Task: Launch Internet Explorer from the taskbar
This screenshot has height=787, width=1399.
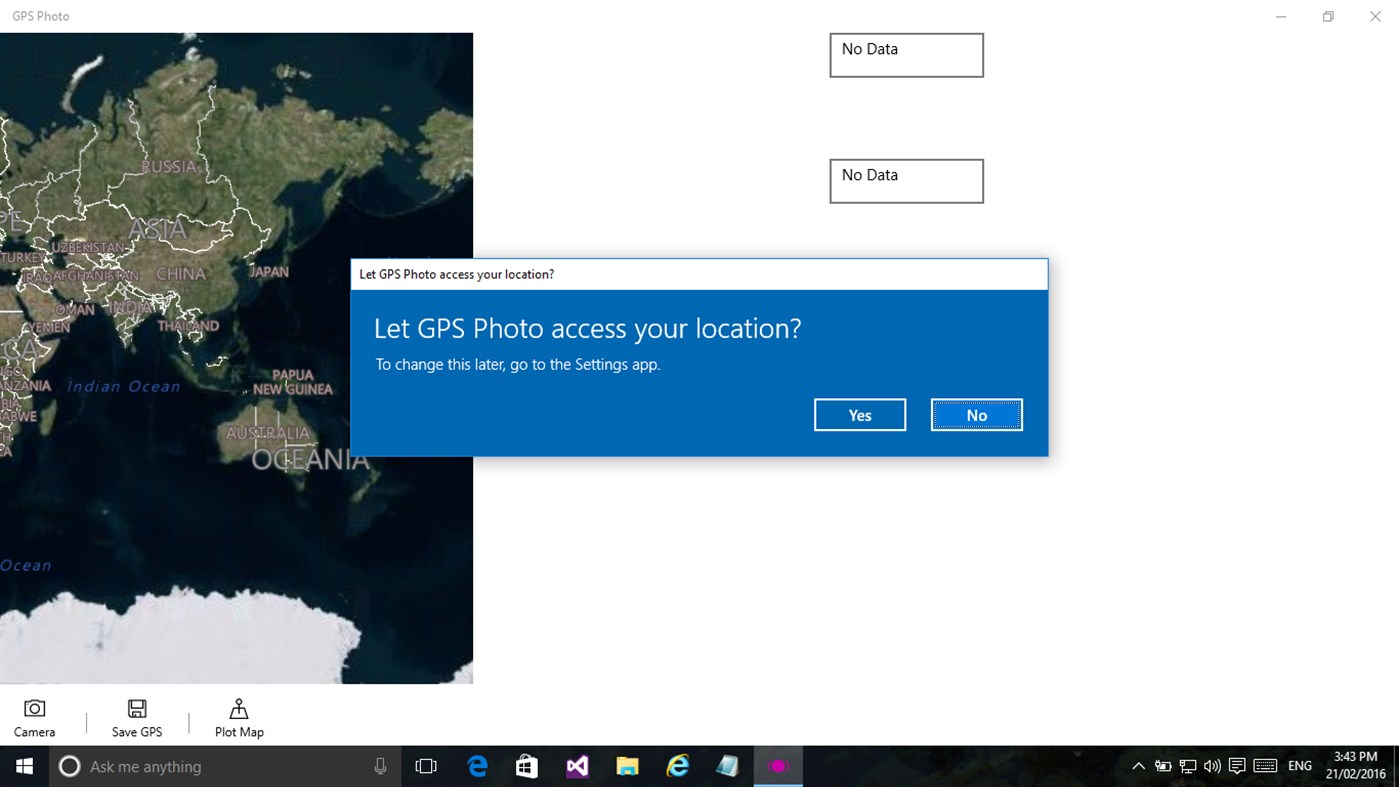Action: [677, 766]
